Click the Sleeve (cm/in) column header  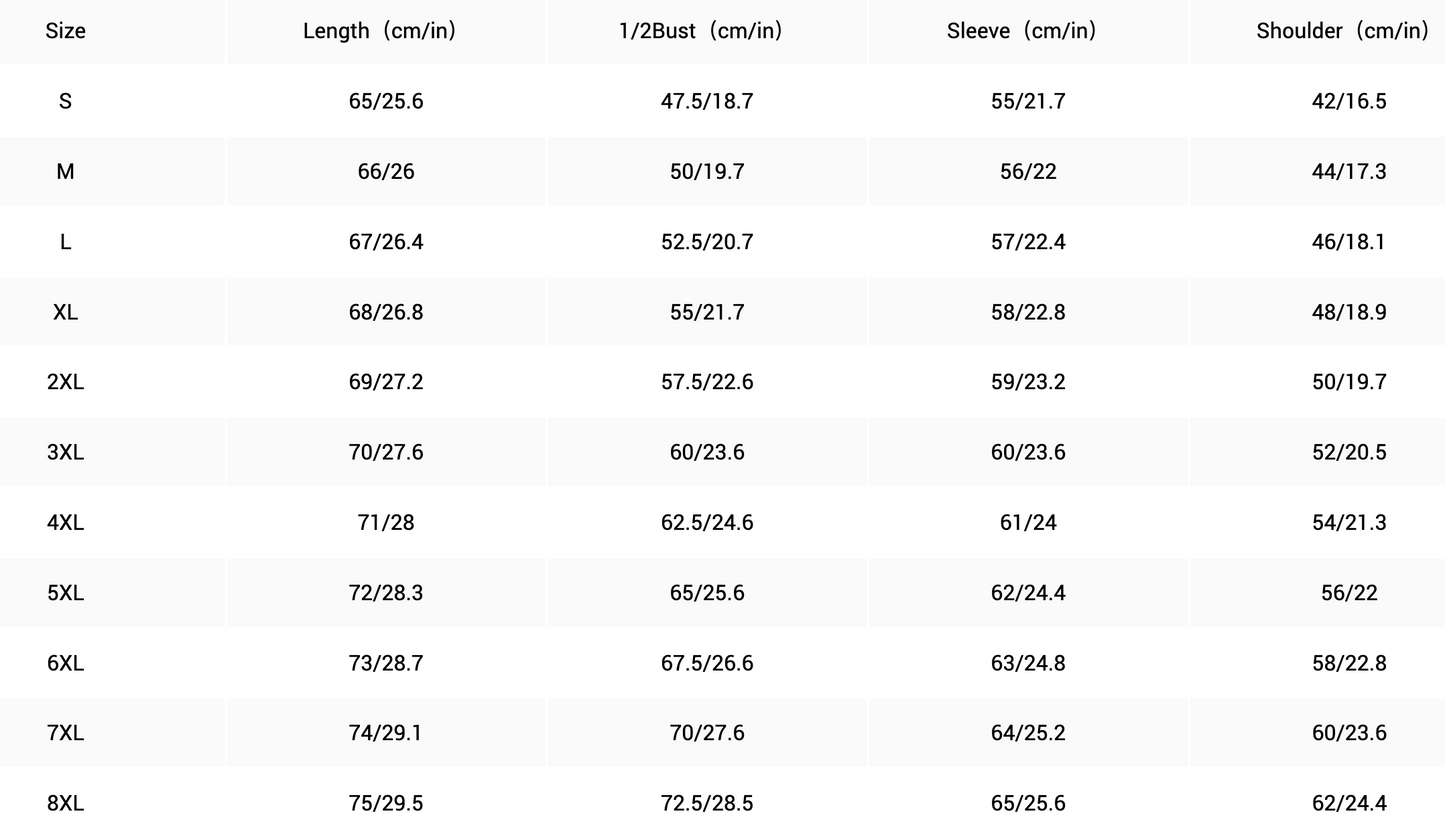tap(1027, 31)
